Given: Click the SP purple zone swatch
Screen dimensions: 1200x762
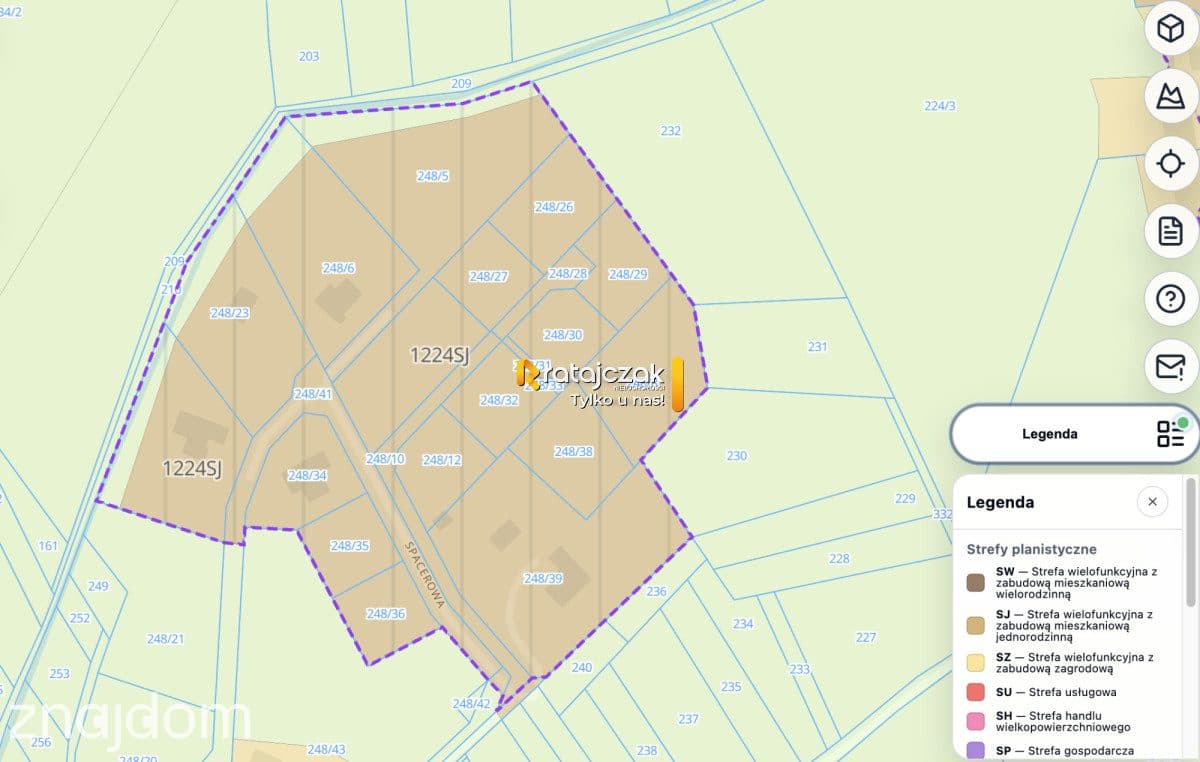Looking at the screenshot, I should pos(976,750).
